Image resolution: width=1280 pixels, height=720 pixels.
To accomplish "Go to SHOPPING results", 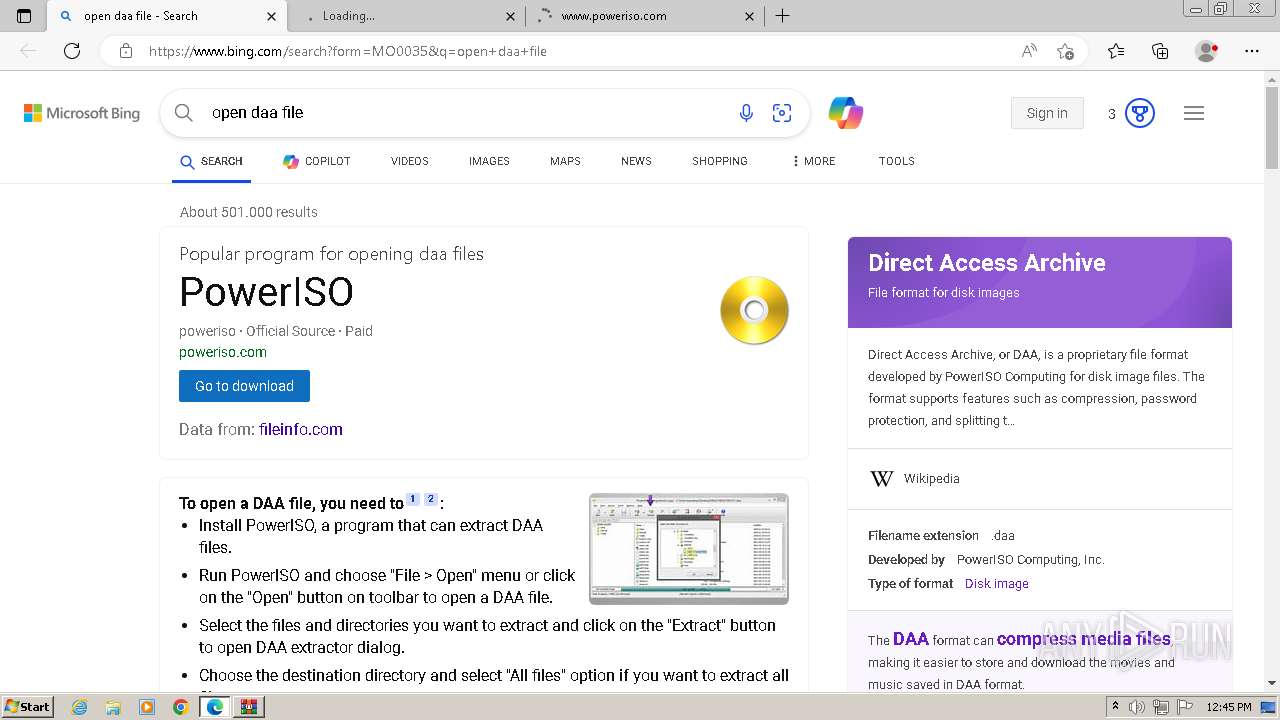I will [720, 161].
